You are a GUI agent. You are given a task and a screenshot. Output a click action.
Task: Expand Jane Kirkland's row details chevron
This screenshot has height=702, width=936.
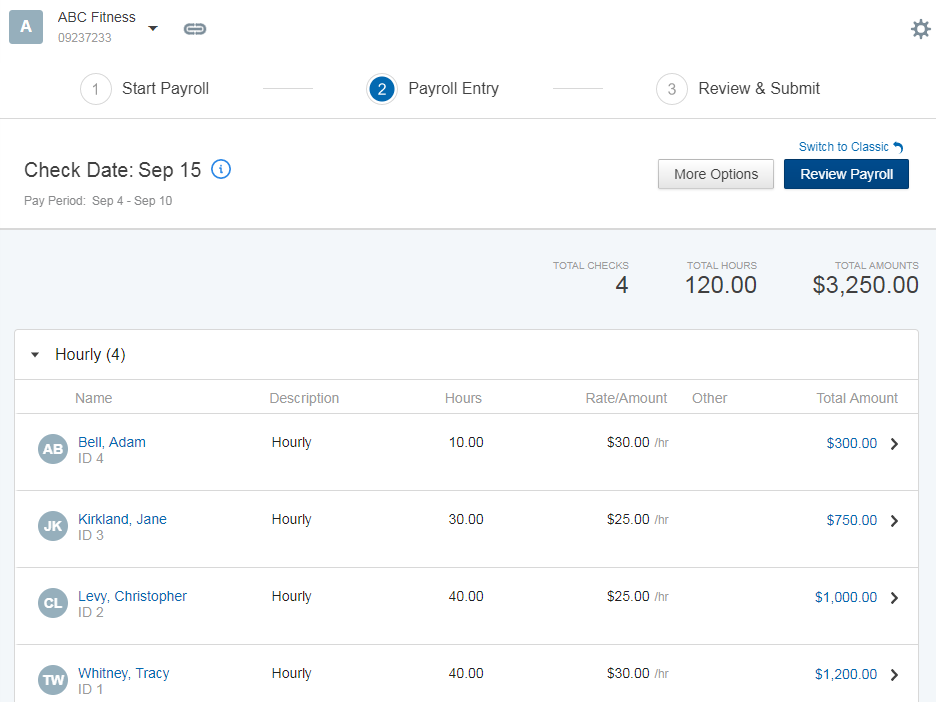(x=894, y=521)
